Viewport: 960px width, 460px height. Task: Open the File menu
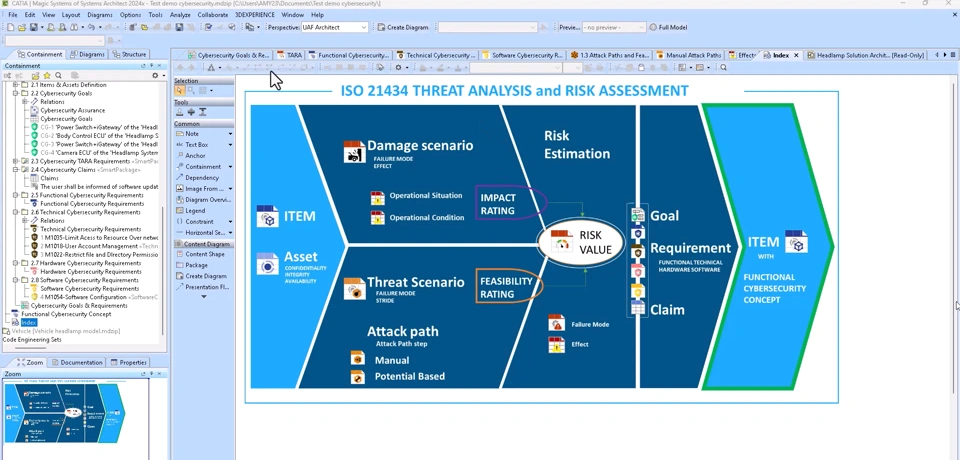[x=12, y=15]
